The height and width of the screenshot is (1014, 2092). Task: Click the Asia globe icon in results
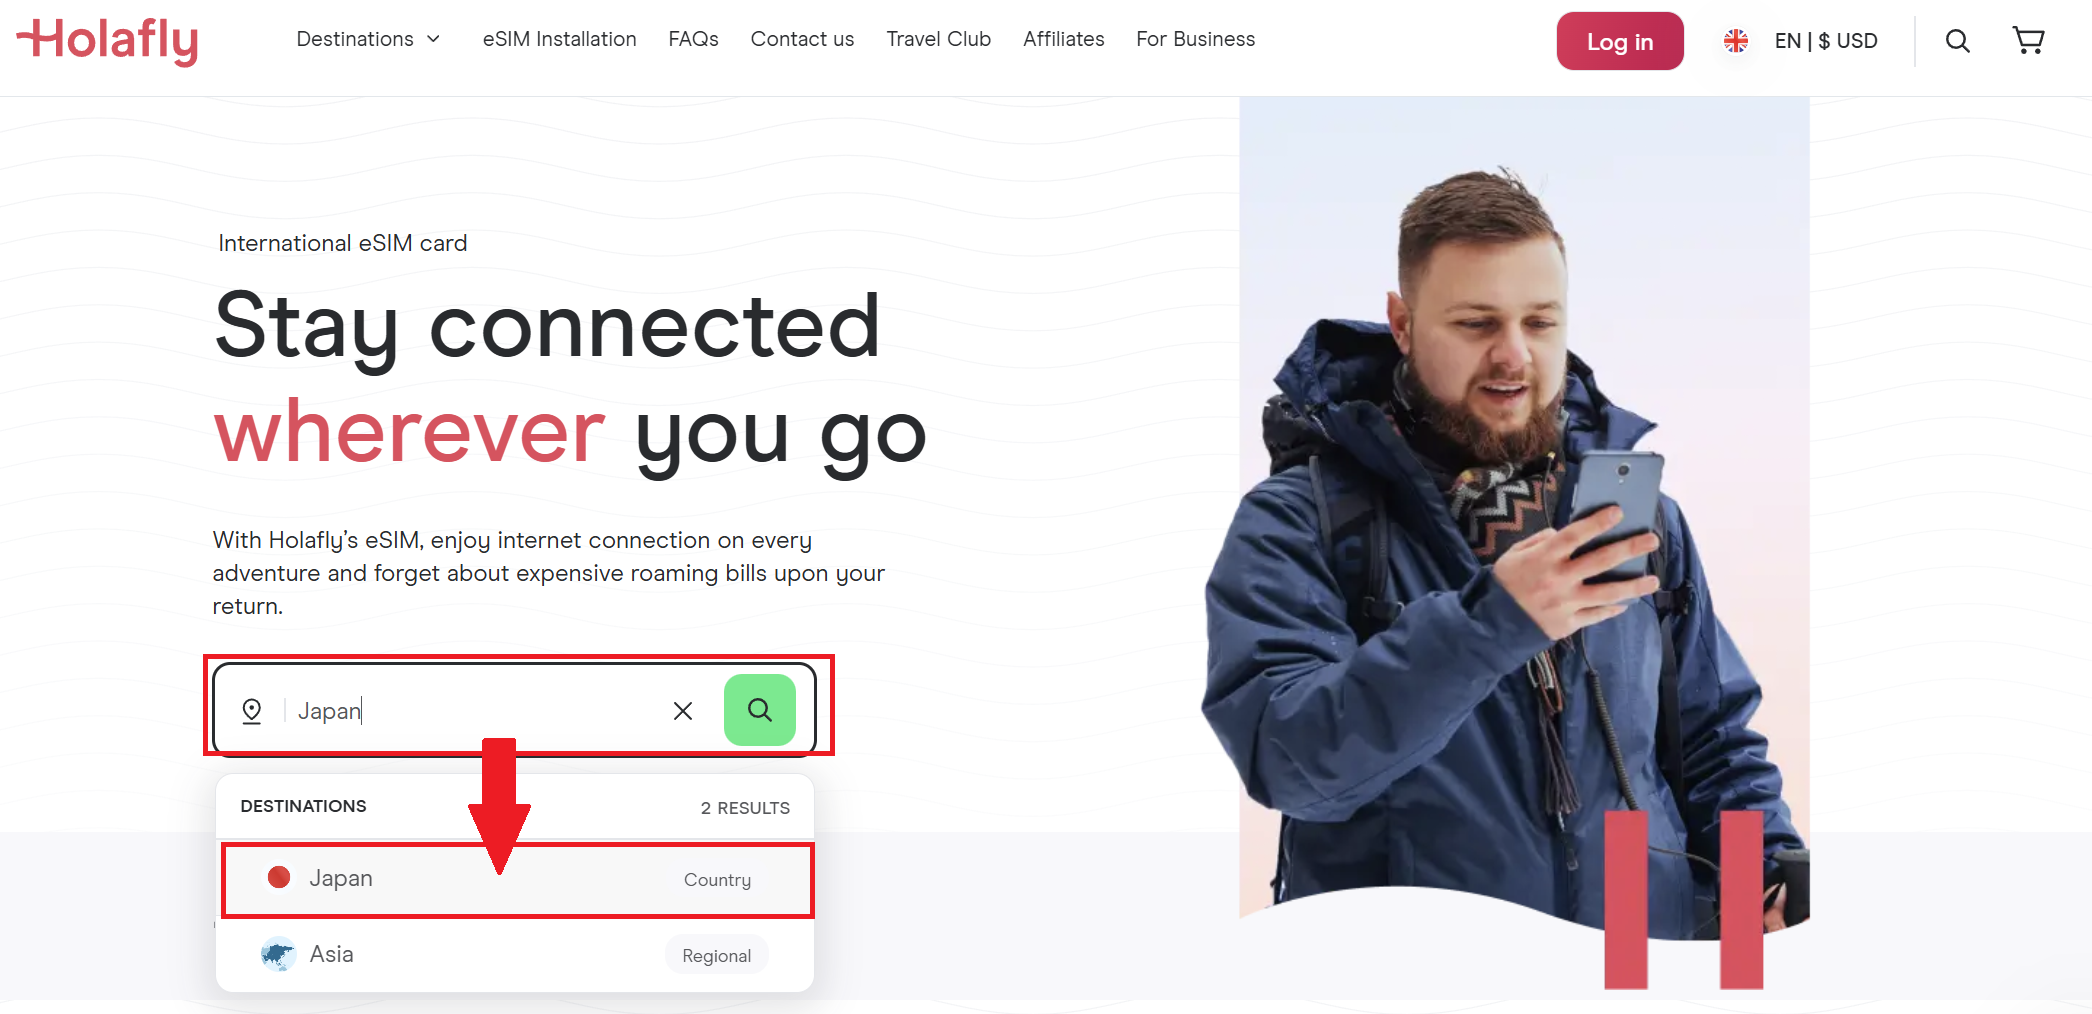point(278,954)
